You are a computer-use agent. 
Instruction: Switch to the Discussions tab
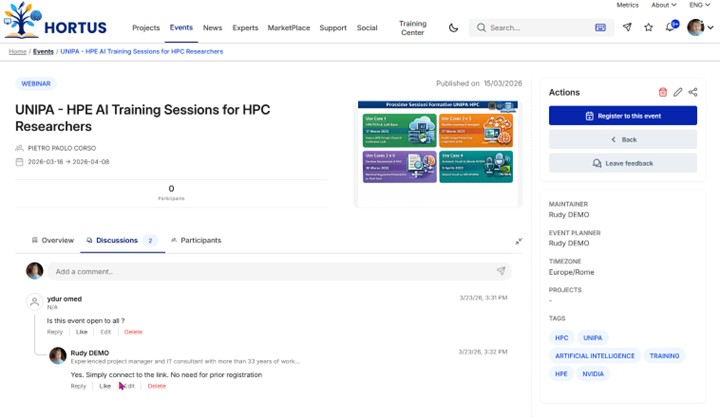(122, 240)
